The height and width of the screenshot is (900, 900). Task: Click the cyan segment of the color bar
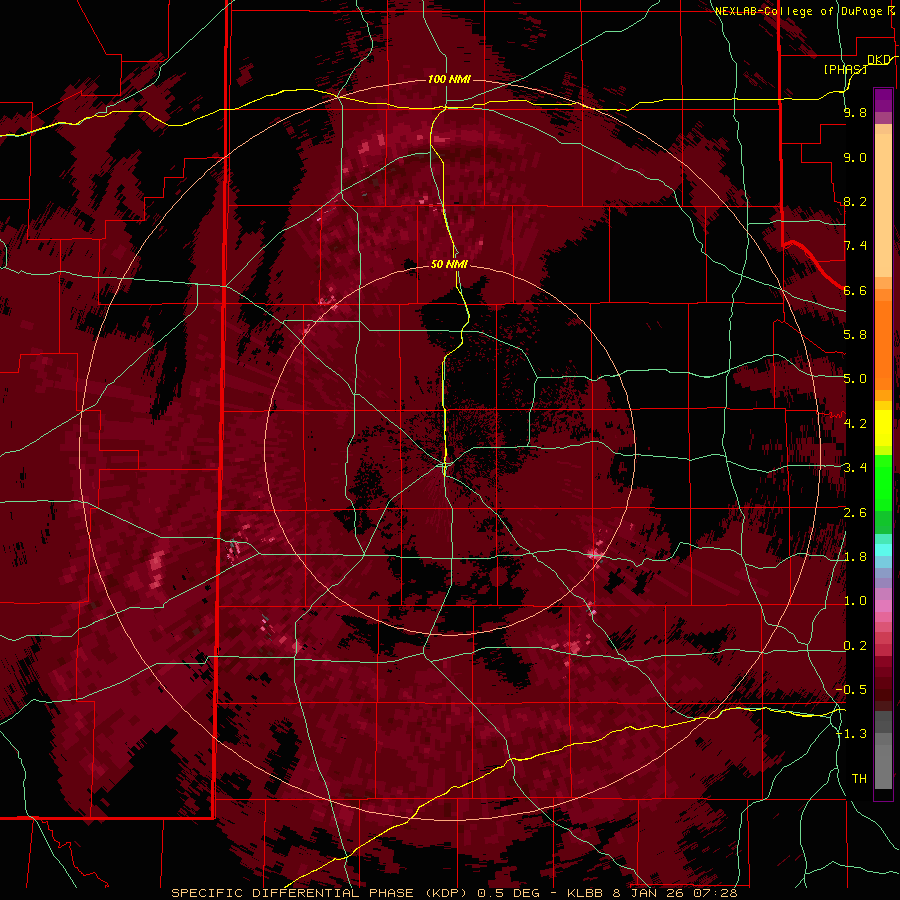pos(883,550)
